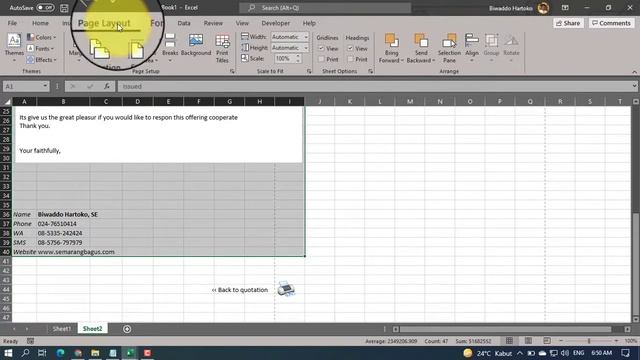Click the printer icon on sheet
The width and height of the screenshot is (640, 360).
coord(286,289)
